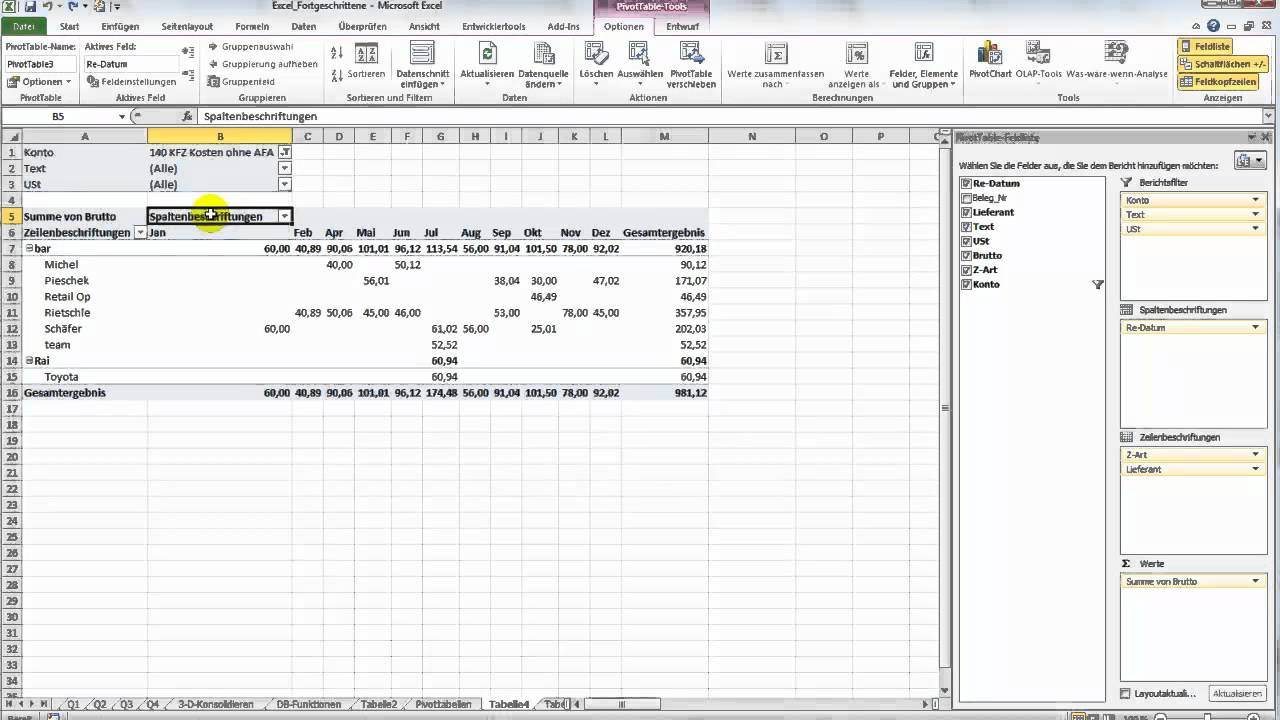Open Text filter dropdown in cell B2
Image resolution: width=1280 pixels, height=720 pixels.
pos(285,168)
